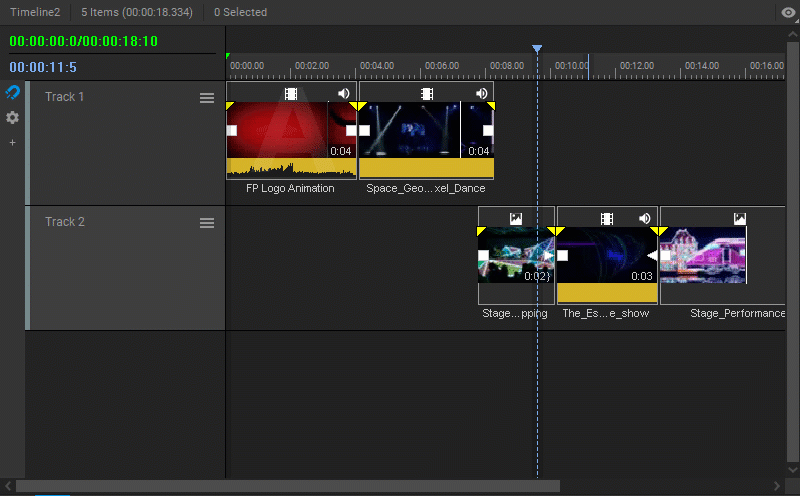Click image icon on Stage_Performance clip
Viewport: 800px width, 496px height.
point(740,219)
